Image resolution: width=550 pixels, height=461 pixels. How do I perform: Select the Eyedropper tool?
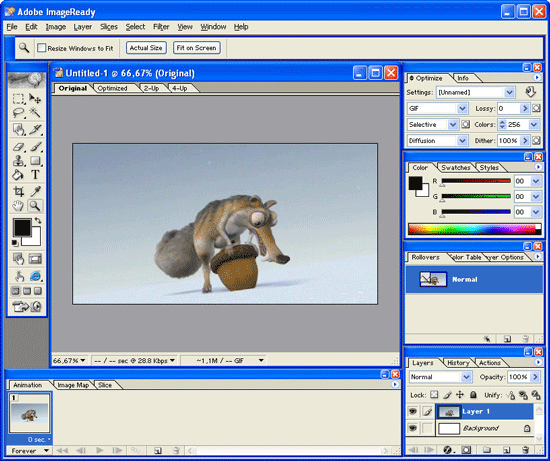click(x=35, y=191)
